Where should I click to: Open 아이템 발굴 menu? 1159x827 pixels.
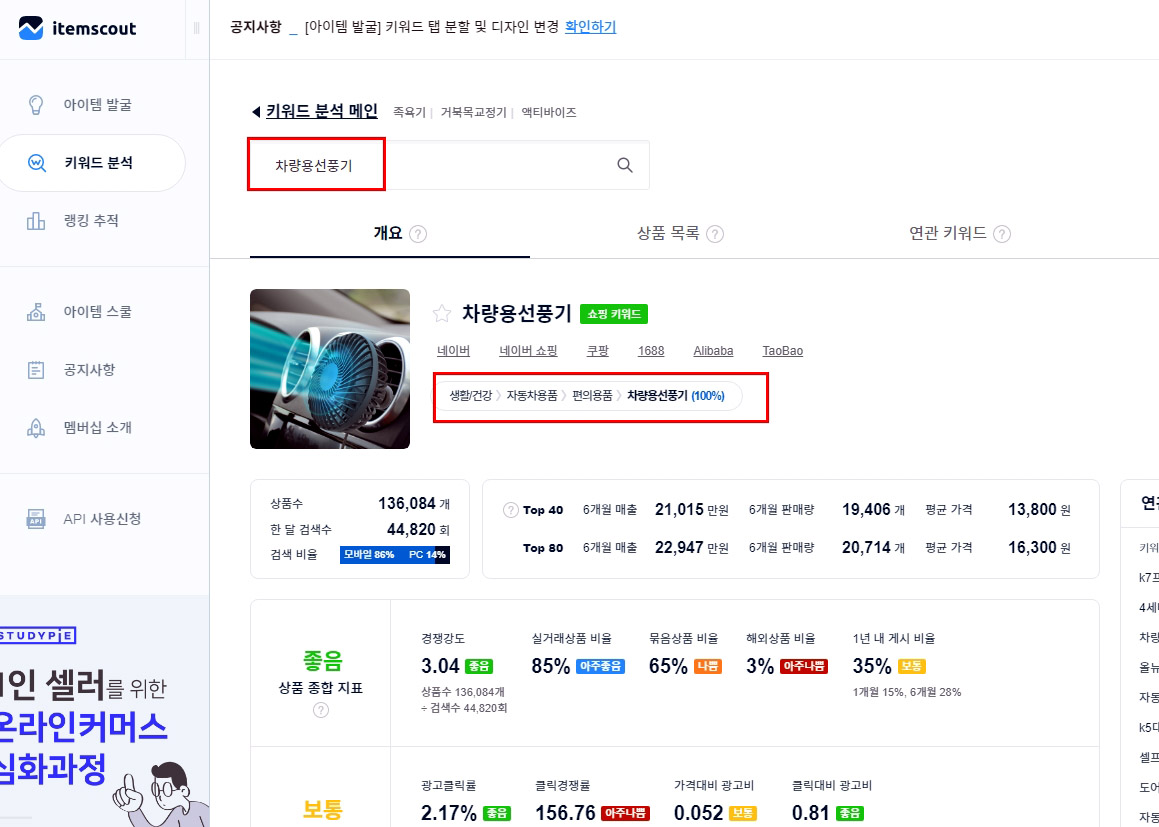(x=97, y=105)
